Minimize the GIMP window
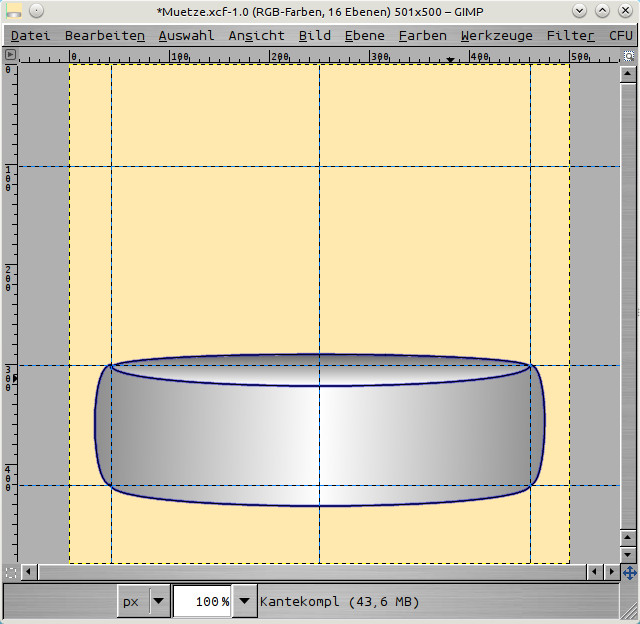 click(579, 11)
